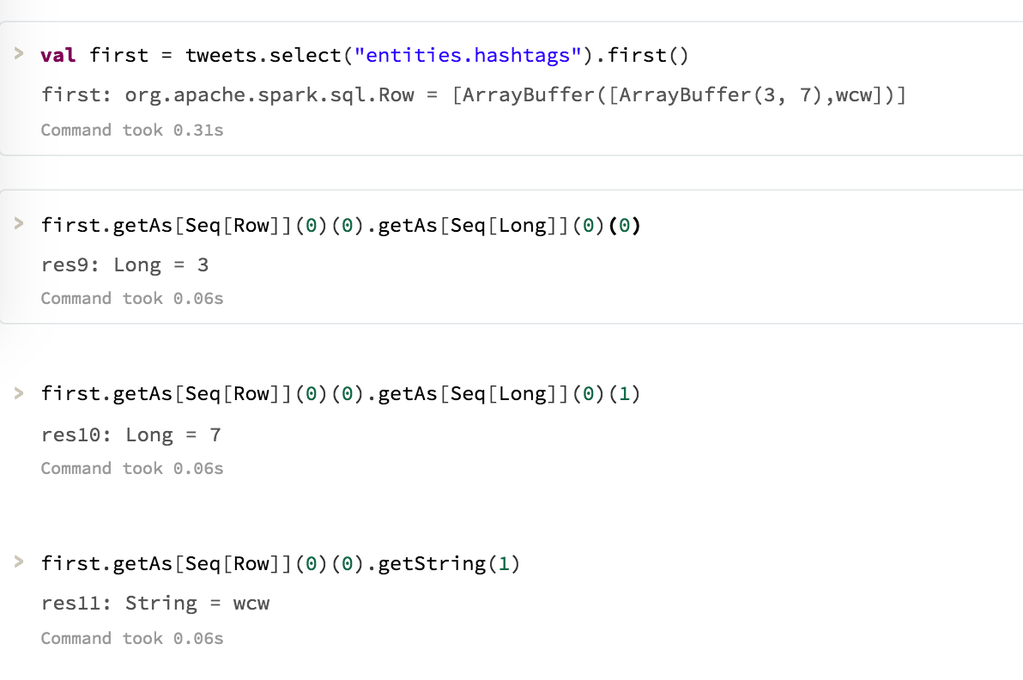Click the output line "res9: Long = 3"
This screenshot has height=680, width=1023.
[125, 265]
